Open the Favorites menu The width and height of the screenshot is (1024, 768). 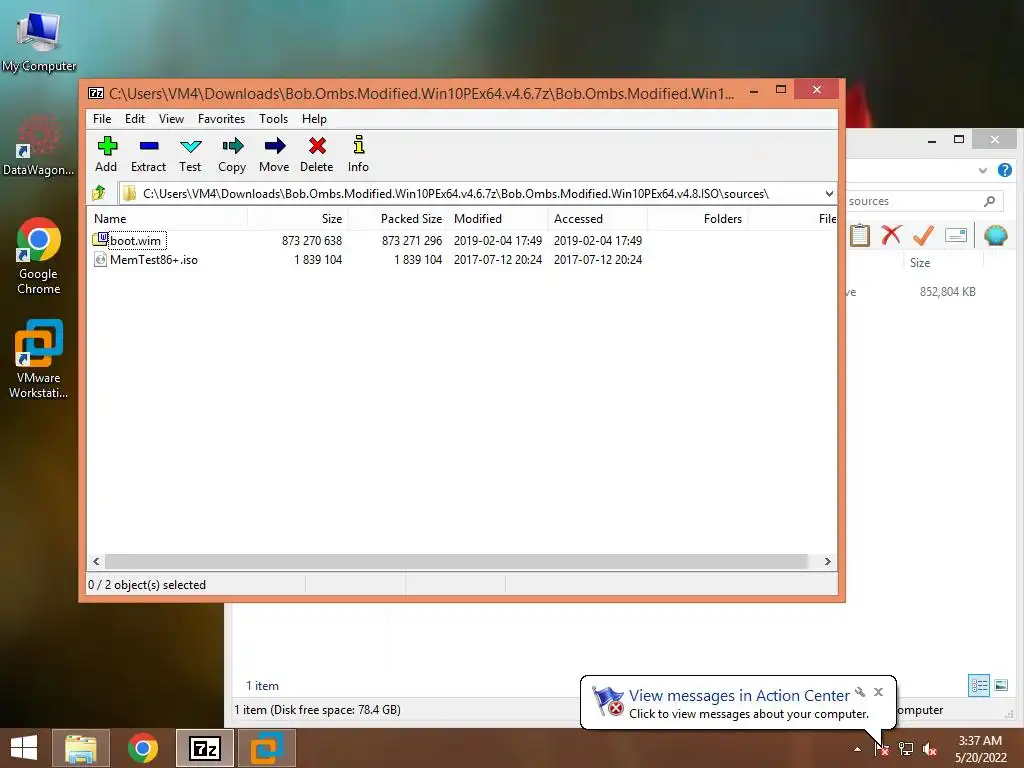tap(221, 119)
